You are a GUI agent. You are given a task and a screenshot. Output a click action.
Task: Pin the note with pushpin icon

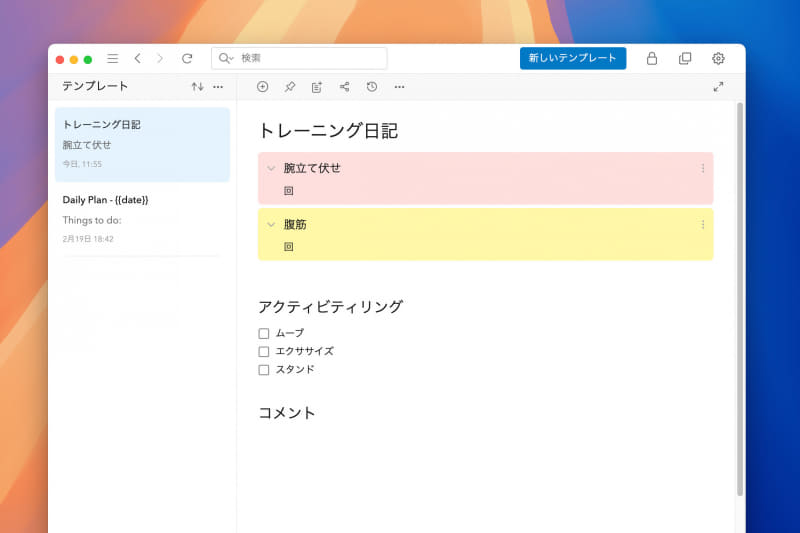click(290, 87)
